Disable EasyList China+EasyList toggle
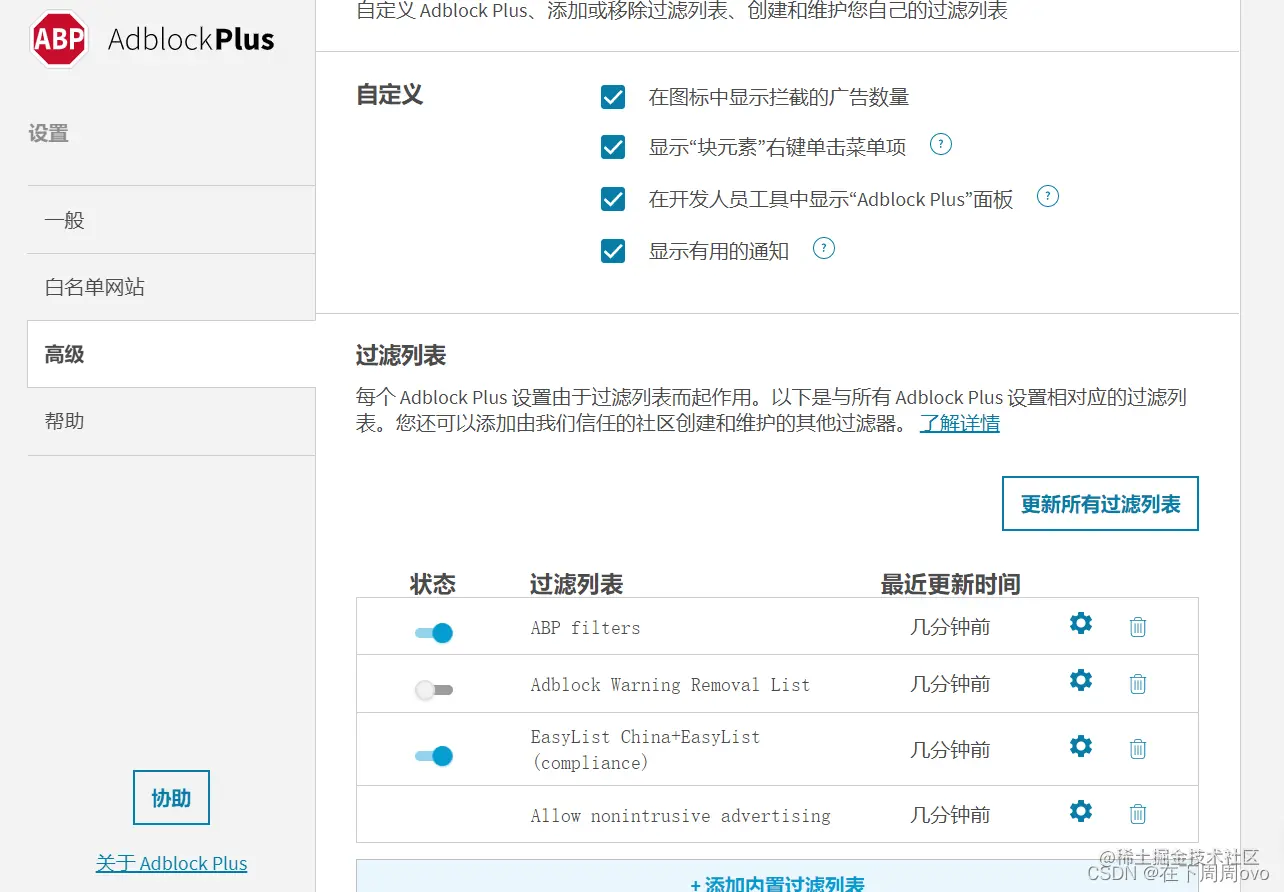The height and width of the screenshot is (892, 1284). pos(434,756)
